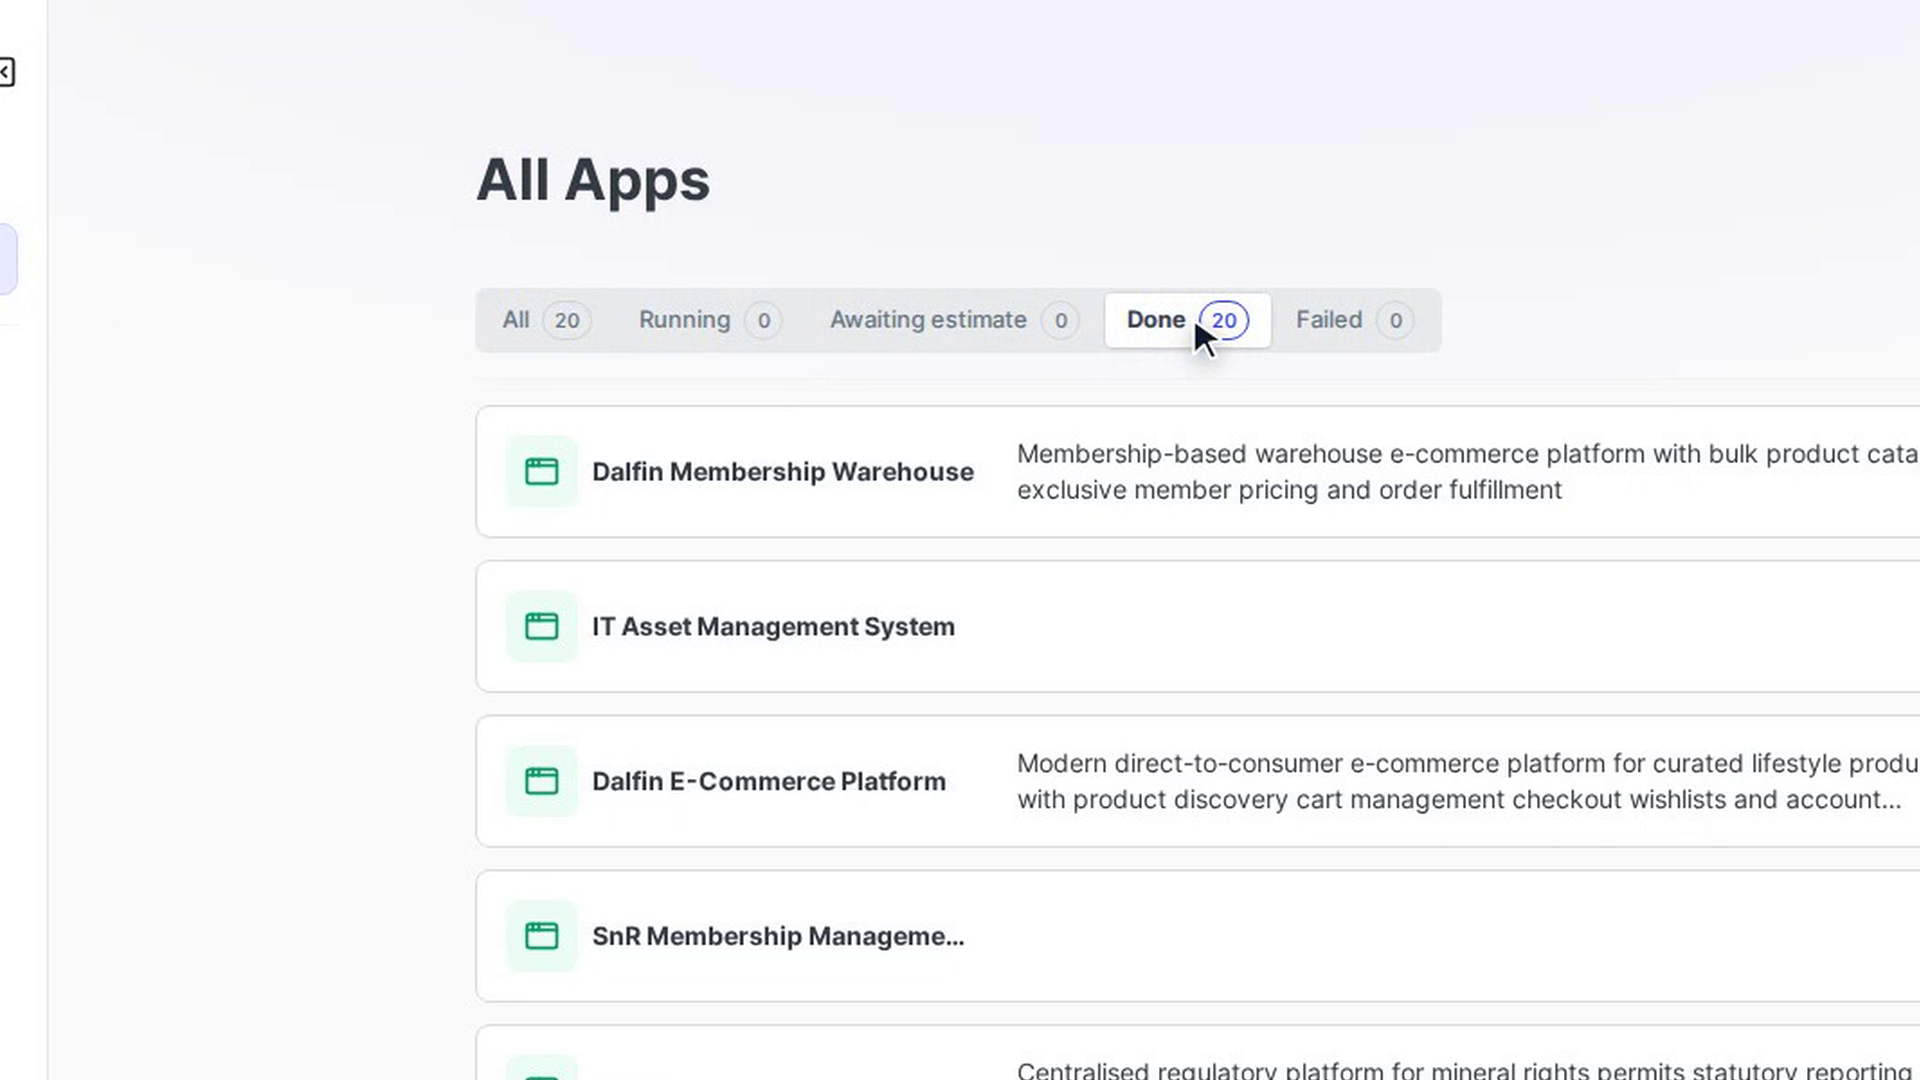This screenshot has width=1920, height=1080.
Task: Open the partially visible mineral rights app card
Action: 1198,1053
